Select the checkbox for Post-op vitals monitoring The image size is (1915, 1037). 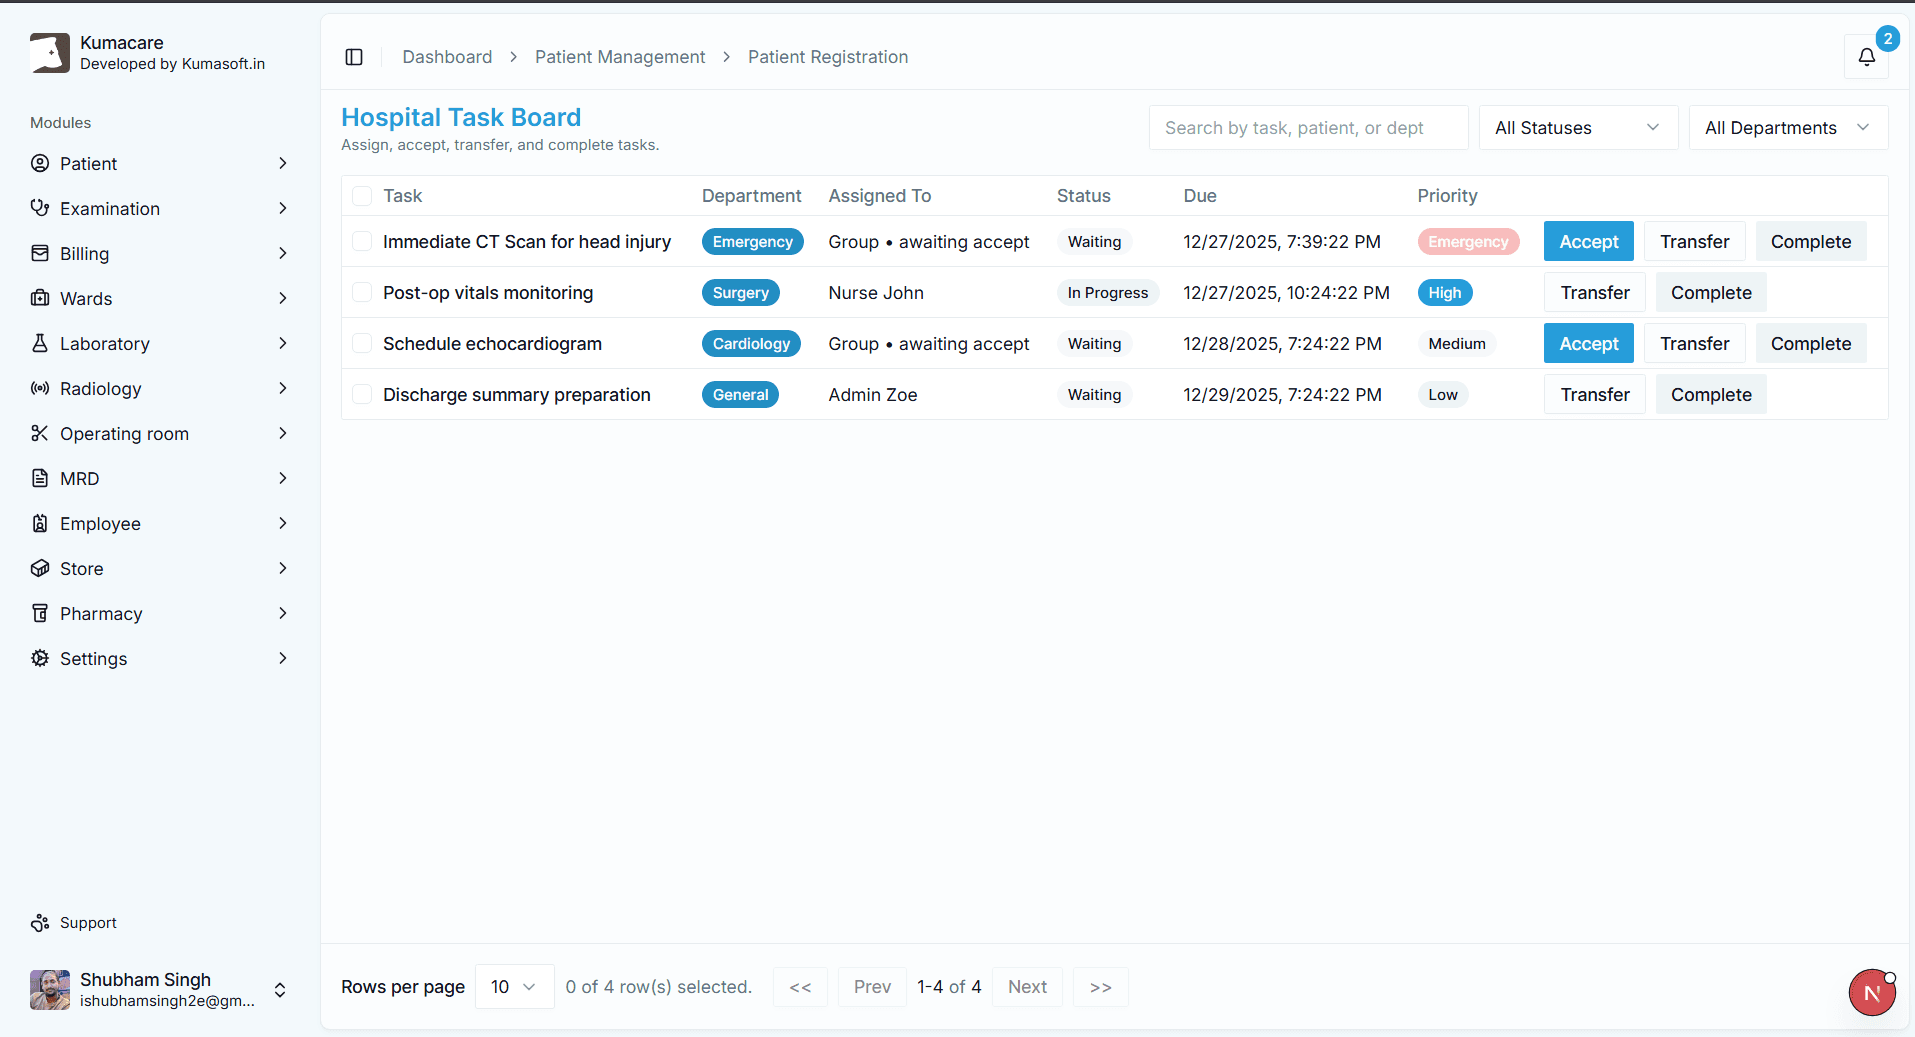[x=362, y=292]
